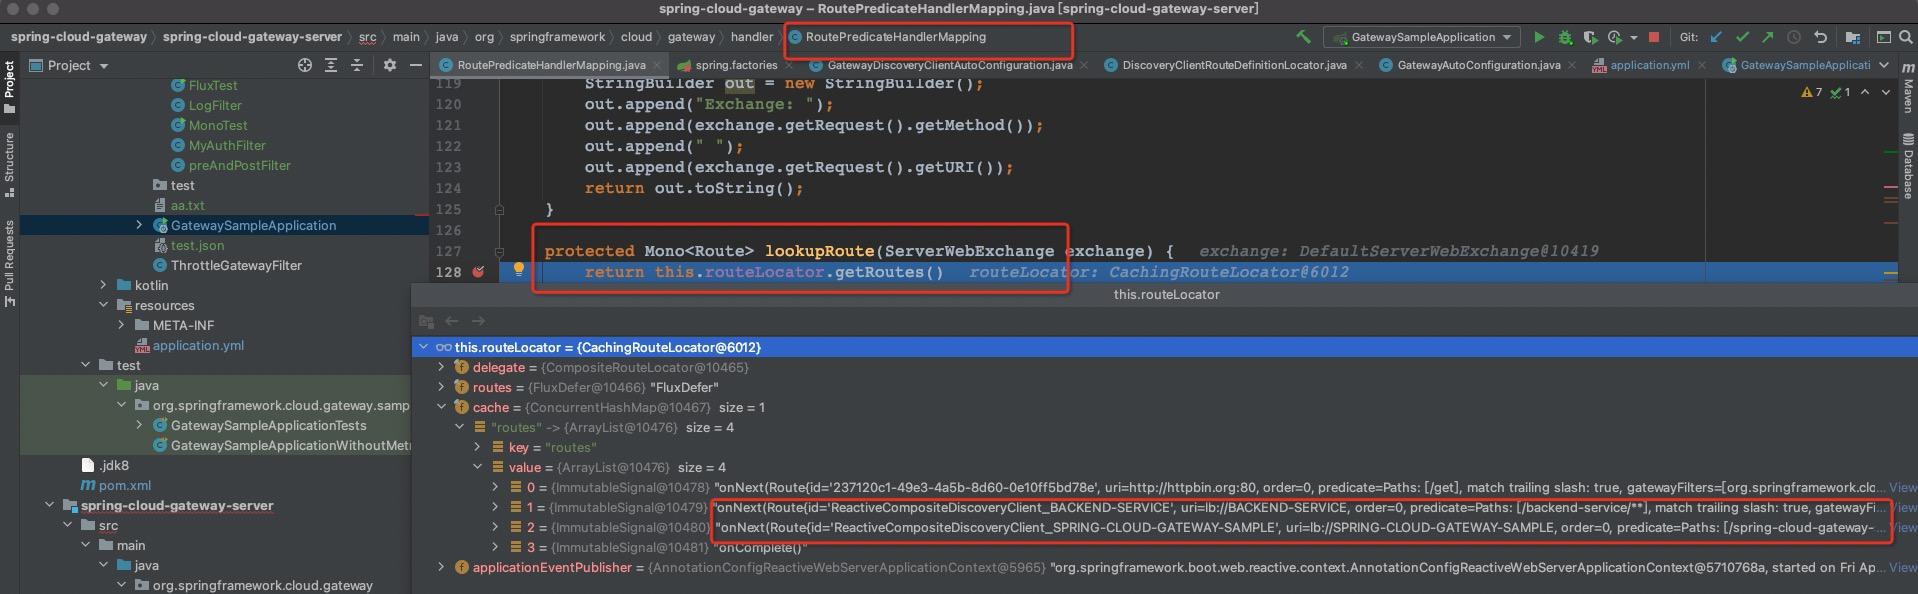
Task: Select the GatewaySampleApplicationTests class
Action: pos(268,425)
